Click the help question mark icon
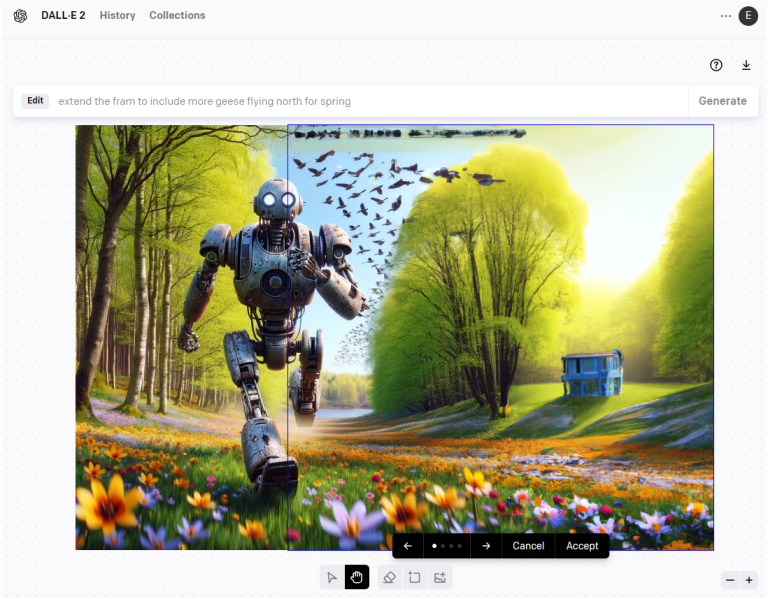The width and height of the screenshot is (768, 599). point(716,65)
